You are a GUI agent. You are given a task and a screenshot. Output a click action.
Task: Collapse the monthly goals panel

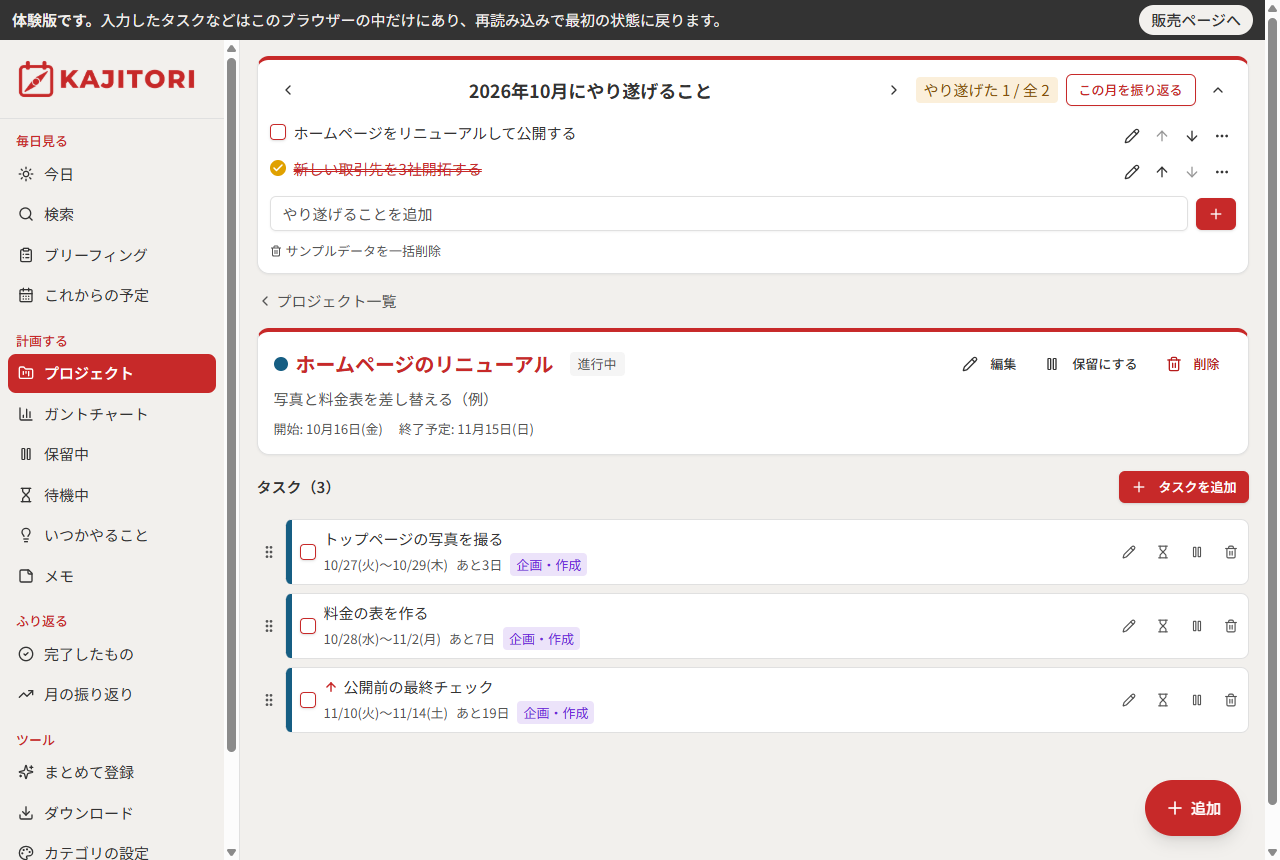coord(1218,90)
